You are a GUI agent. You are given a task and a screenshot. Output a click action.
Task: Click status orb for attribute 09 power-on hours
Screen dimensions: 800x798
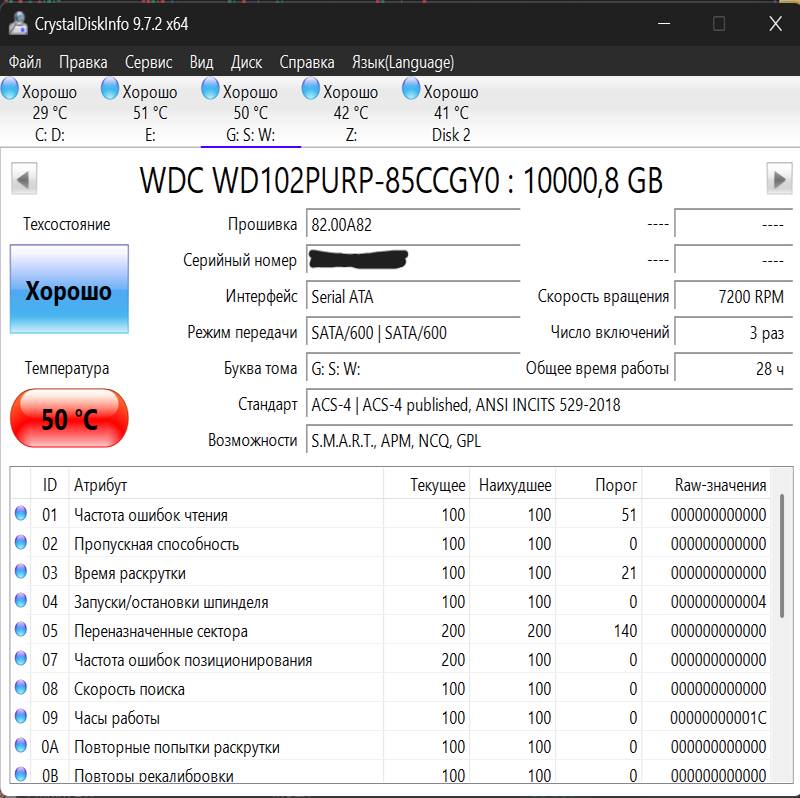[21, 718]
